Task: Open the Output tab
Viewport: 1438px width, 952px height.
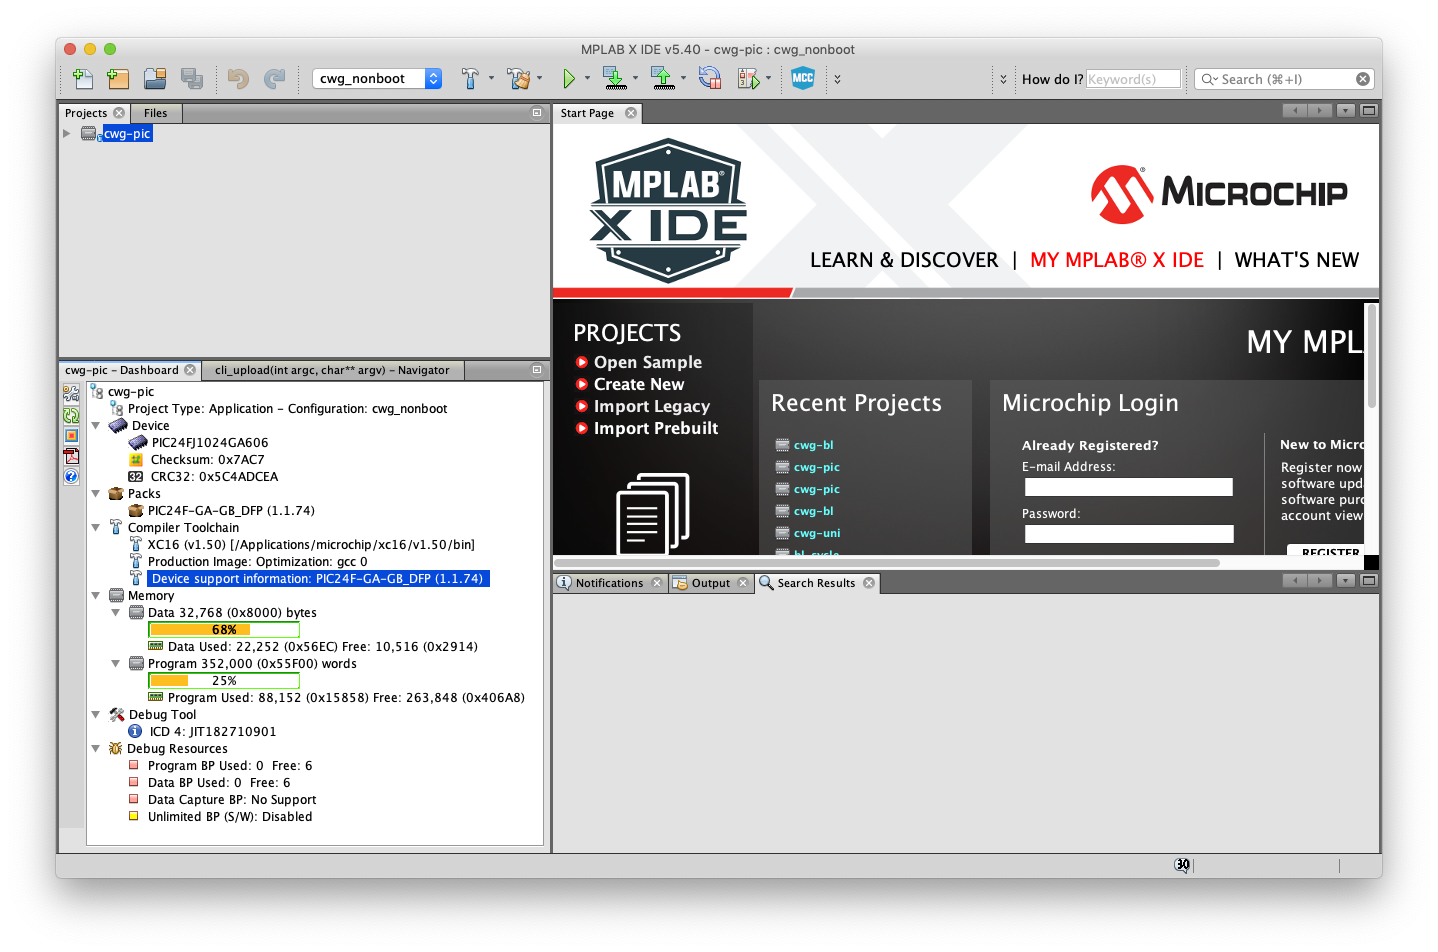Action: [x=711, y=583]
